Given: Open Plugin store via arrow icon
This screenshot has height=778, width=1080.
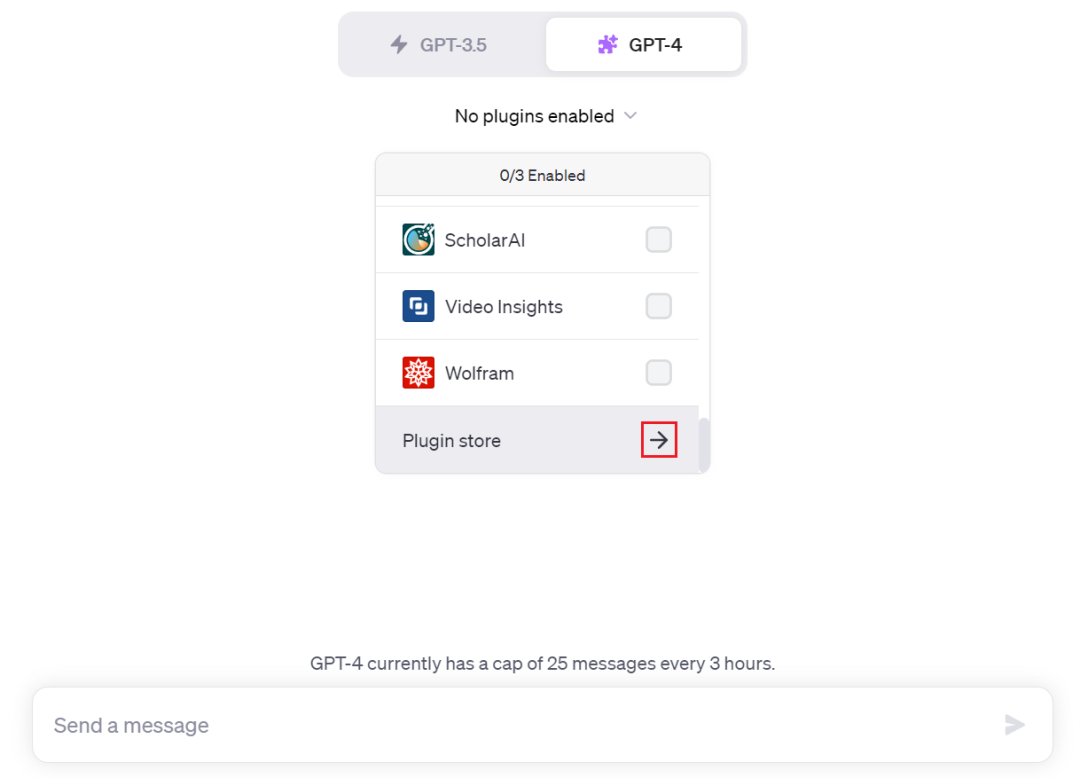Looking at the screenshot, I should coord(659,440).
